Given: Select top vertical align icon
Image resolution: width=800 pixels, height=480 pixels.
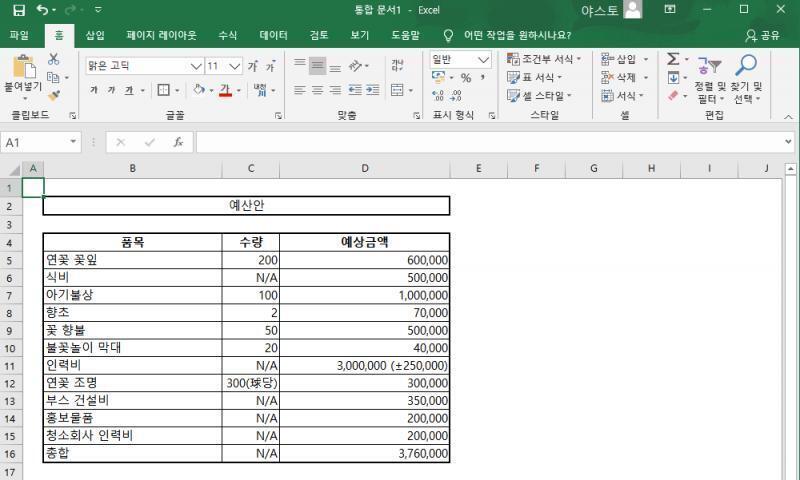Looking at the screenshot, I should (300, 65).
